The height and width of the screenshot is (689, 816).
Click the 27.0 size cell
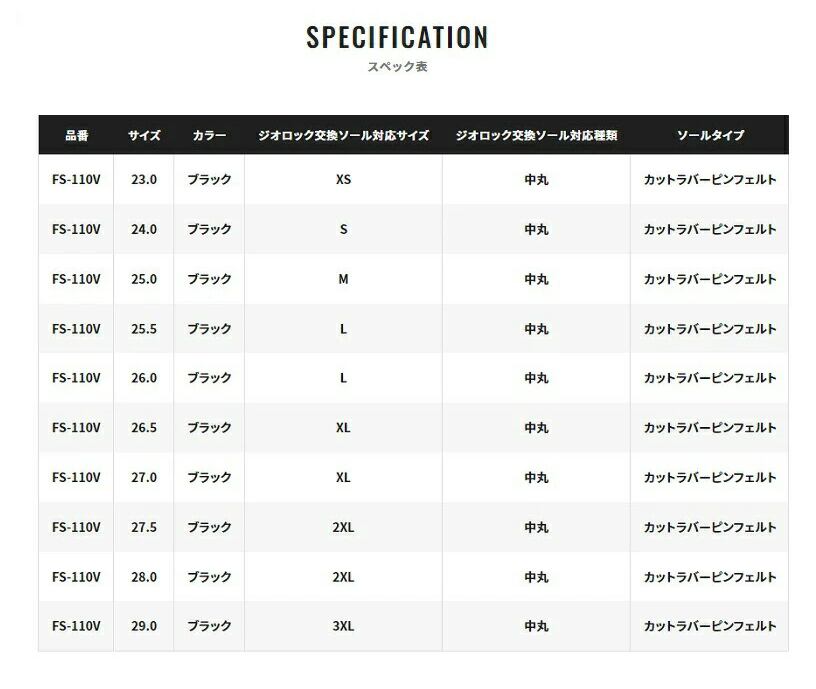point(144,478)
